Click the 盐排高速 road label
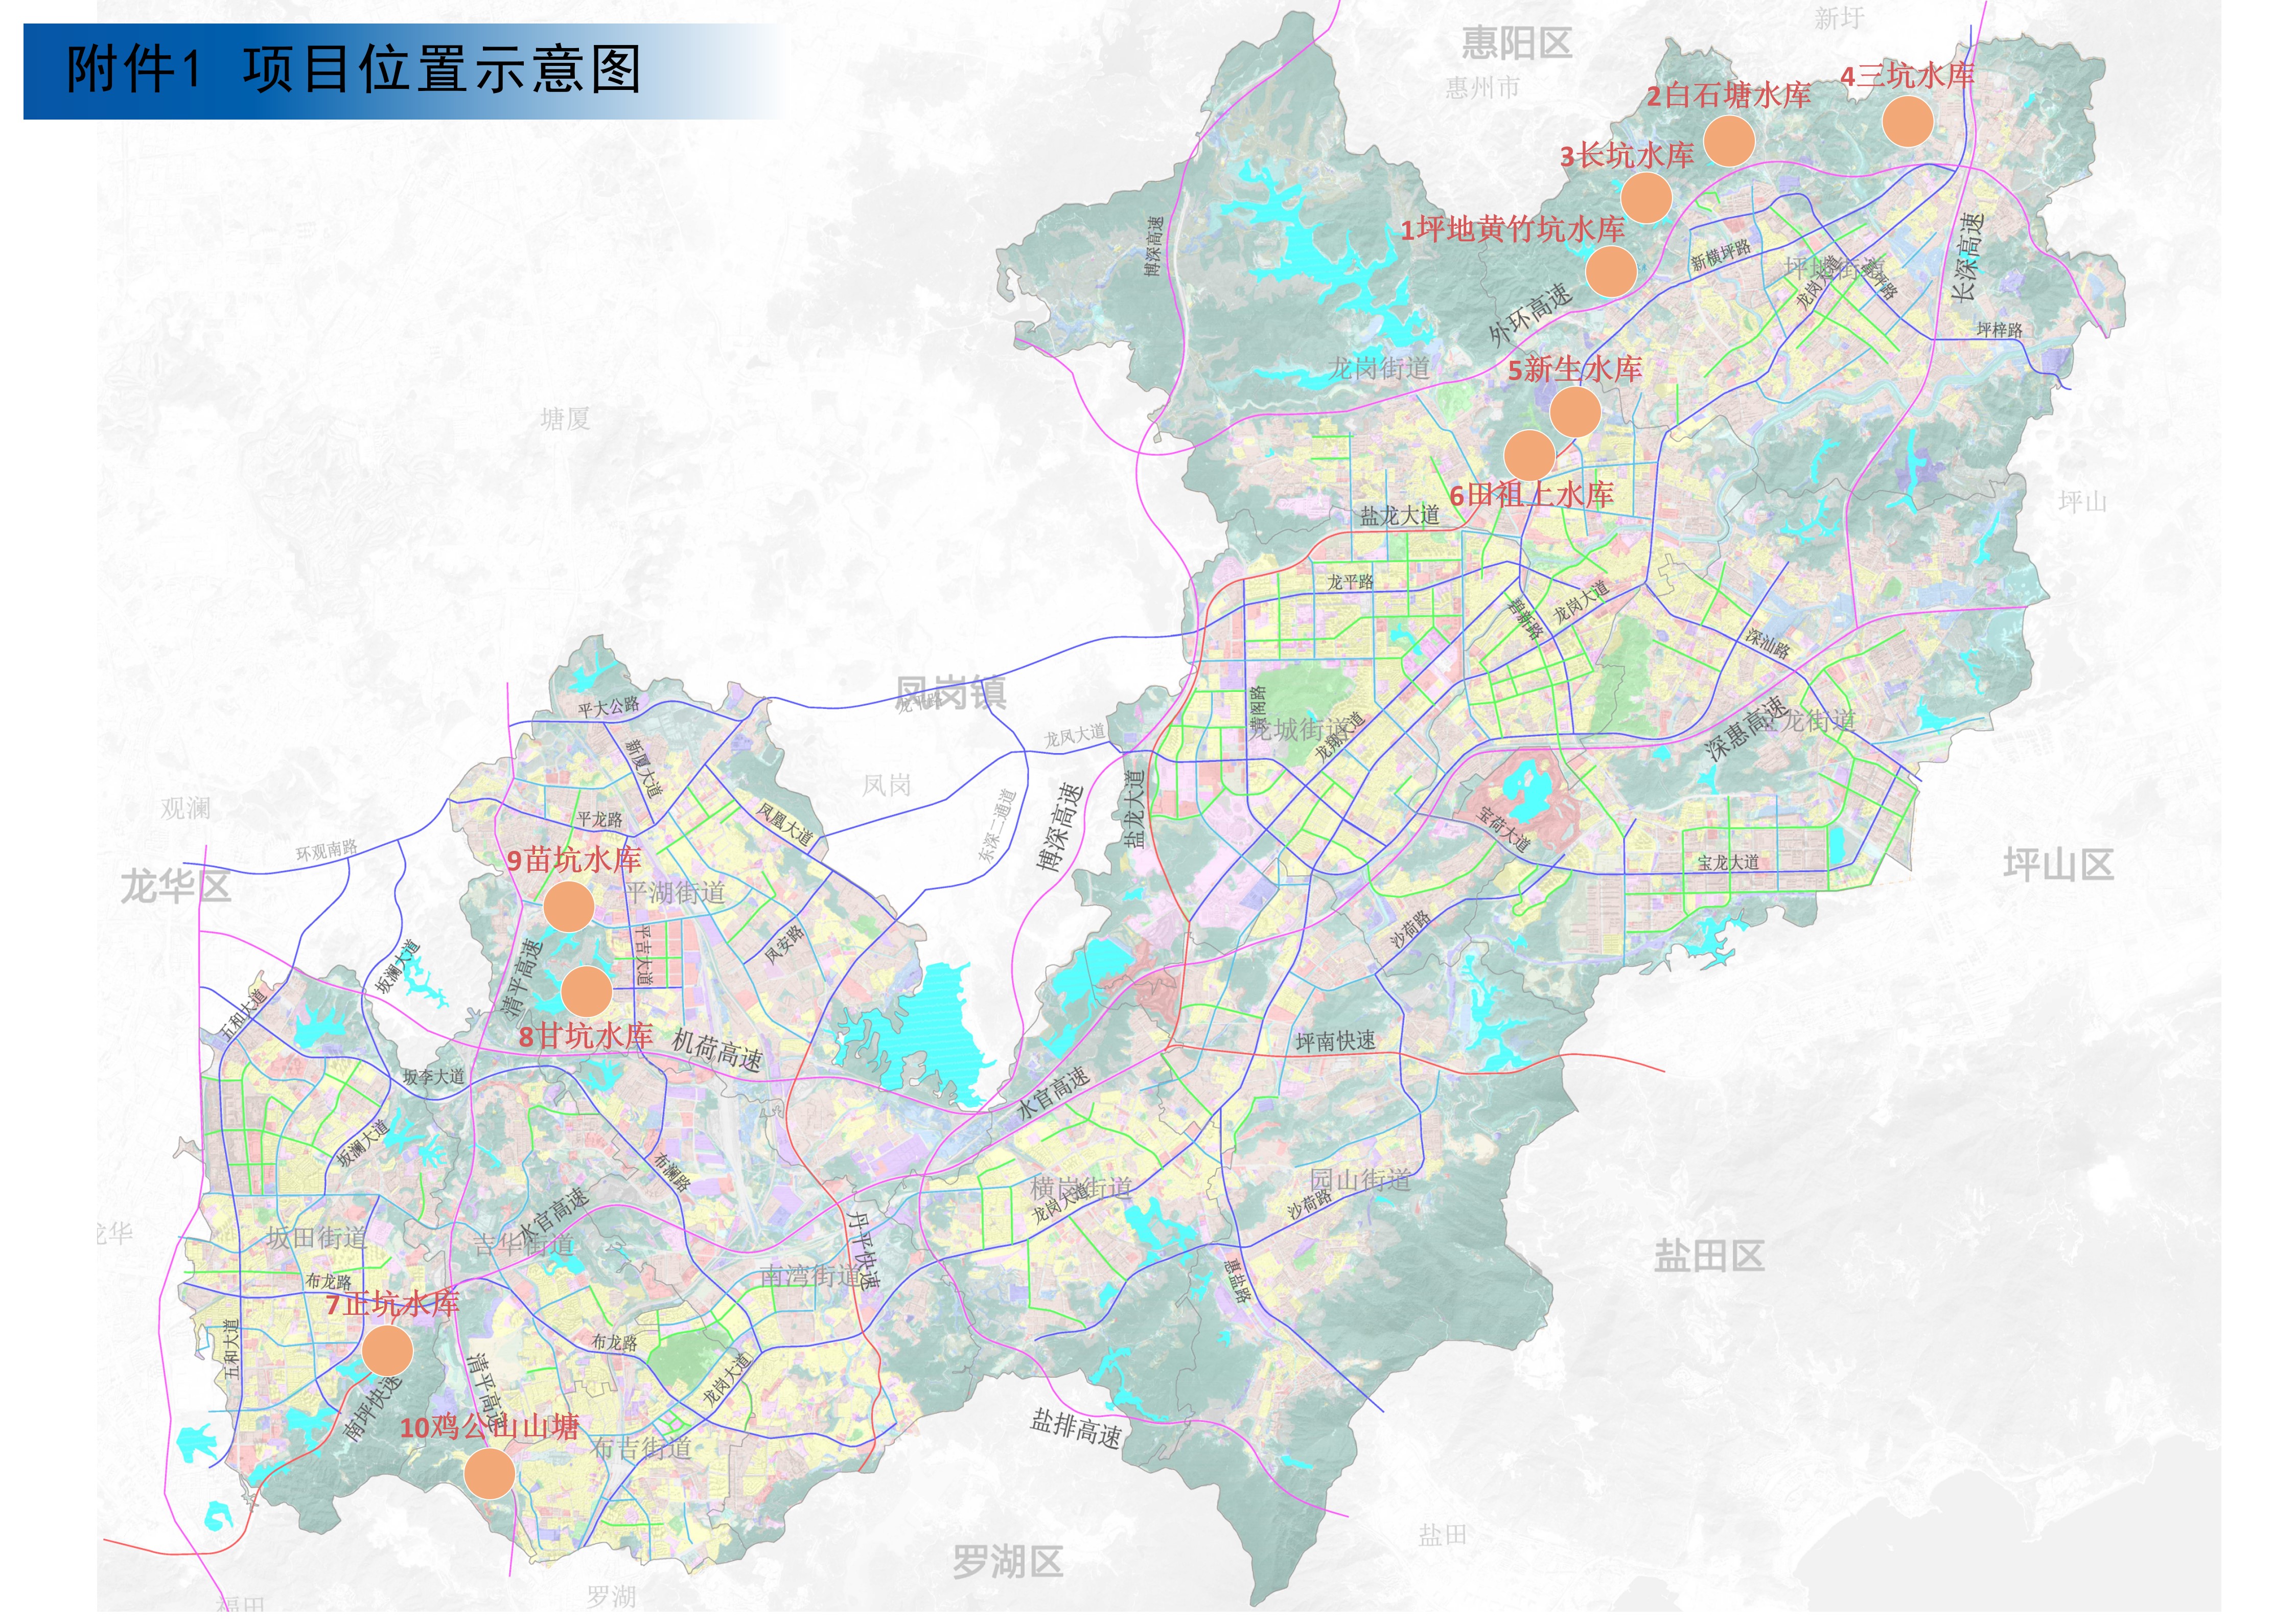The image size is (2296, 1624). point(1076,1428)
